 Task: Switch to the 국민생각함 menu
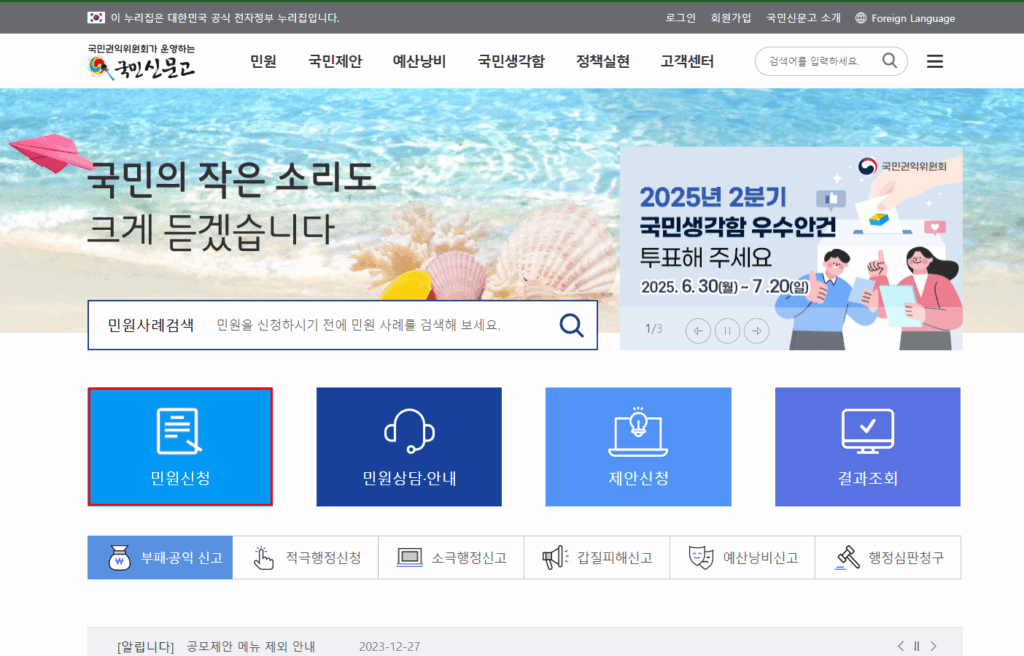point(511,60)
